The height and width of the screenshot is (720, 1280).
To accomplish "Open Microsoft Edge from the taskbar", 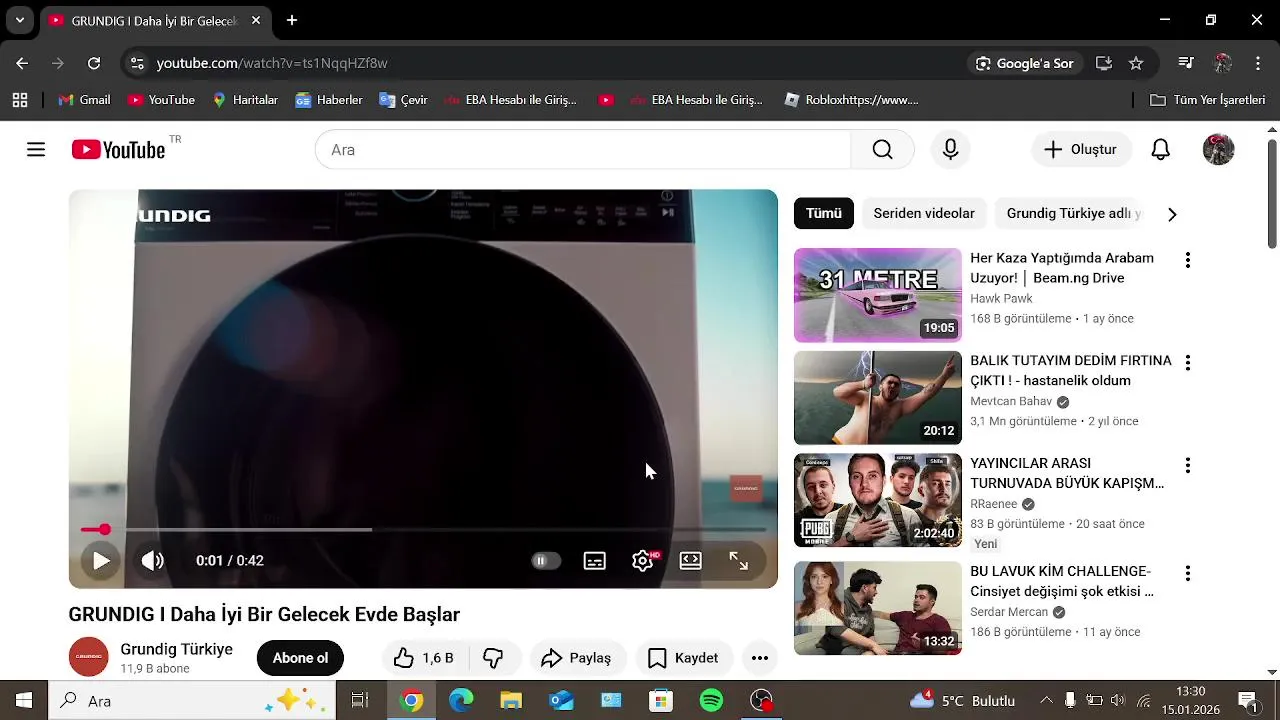I will coord(461,701).
